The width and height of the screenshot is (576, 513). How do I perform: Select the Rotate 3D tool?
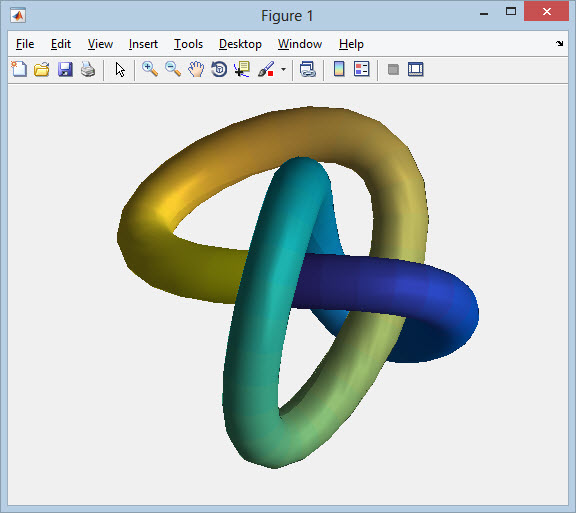219,69
